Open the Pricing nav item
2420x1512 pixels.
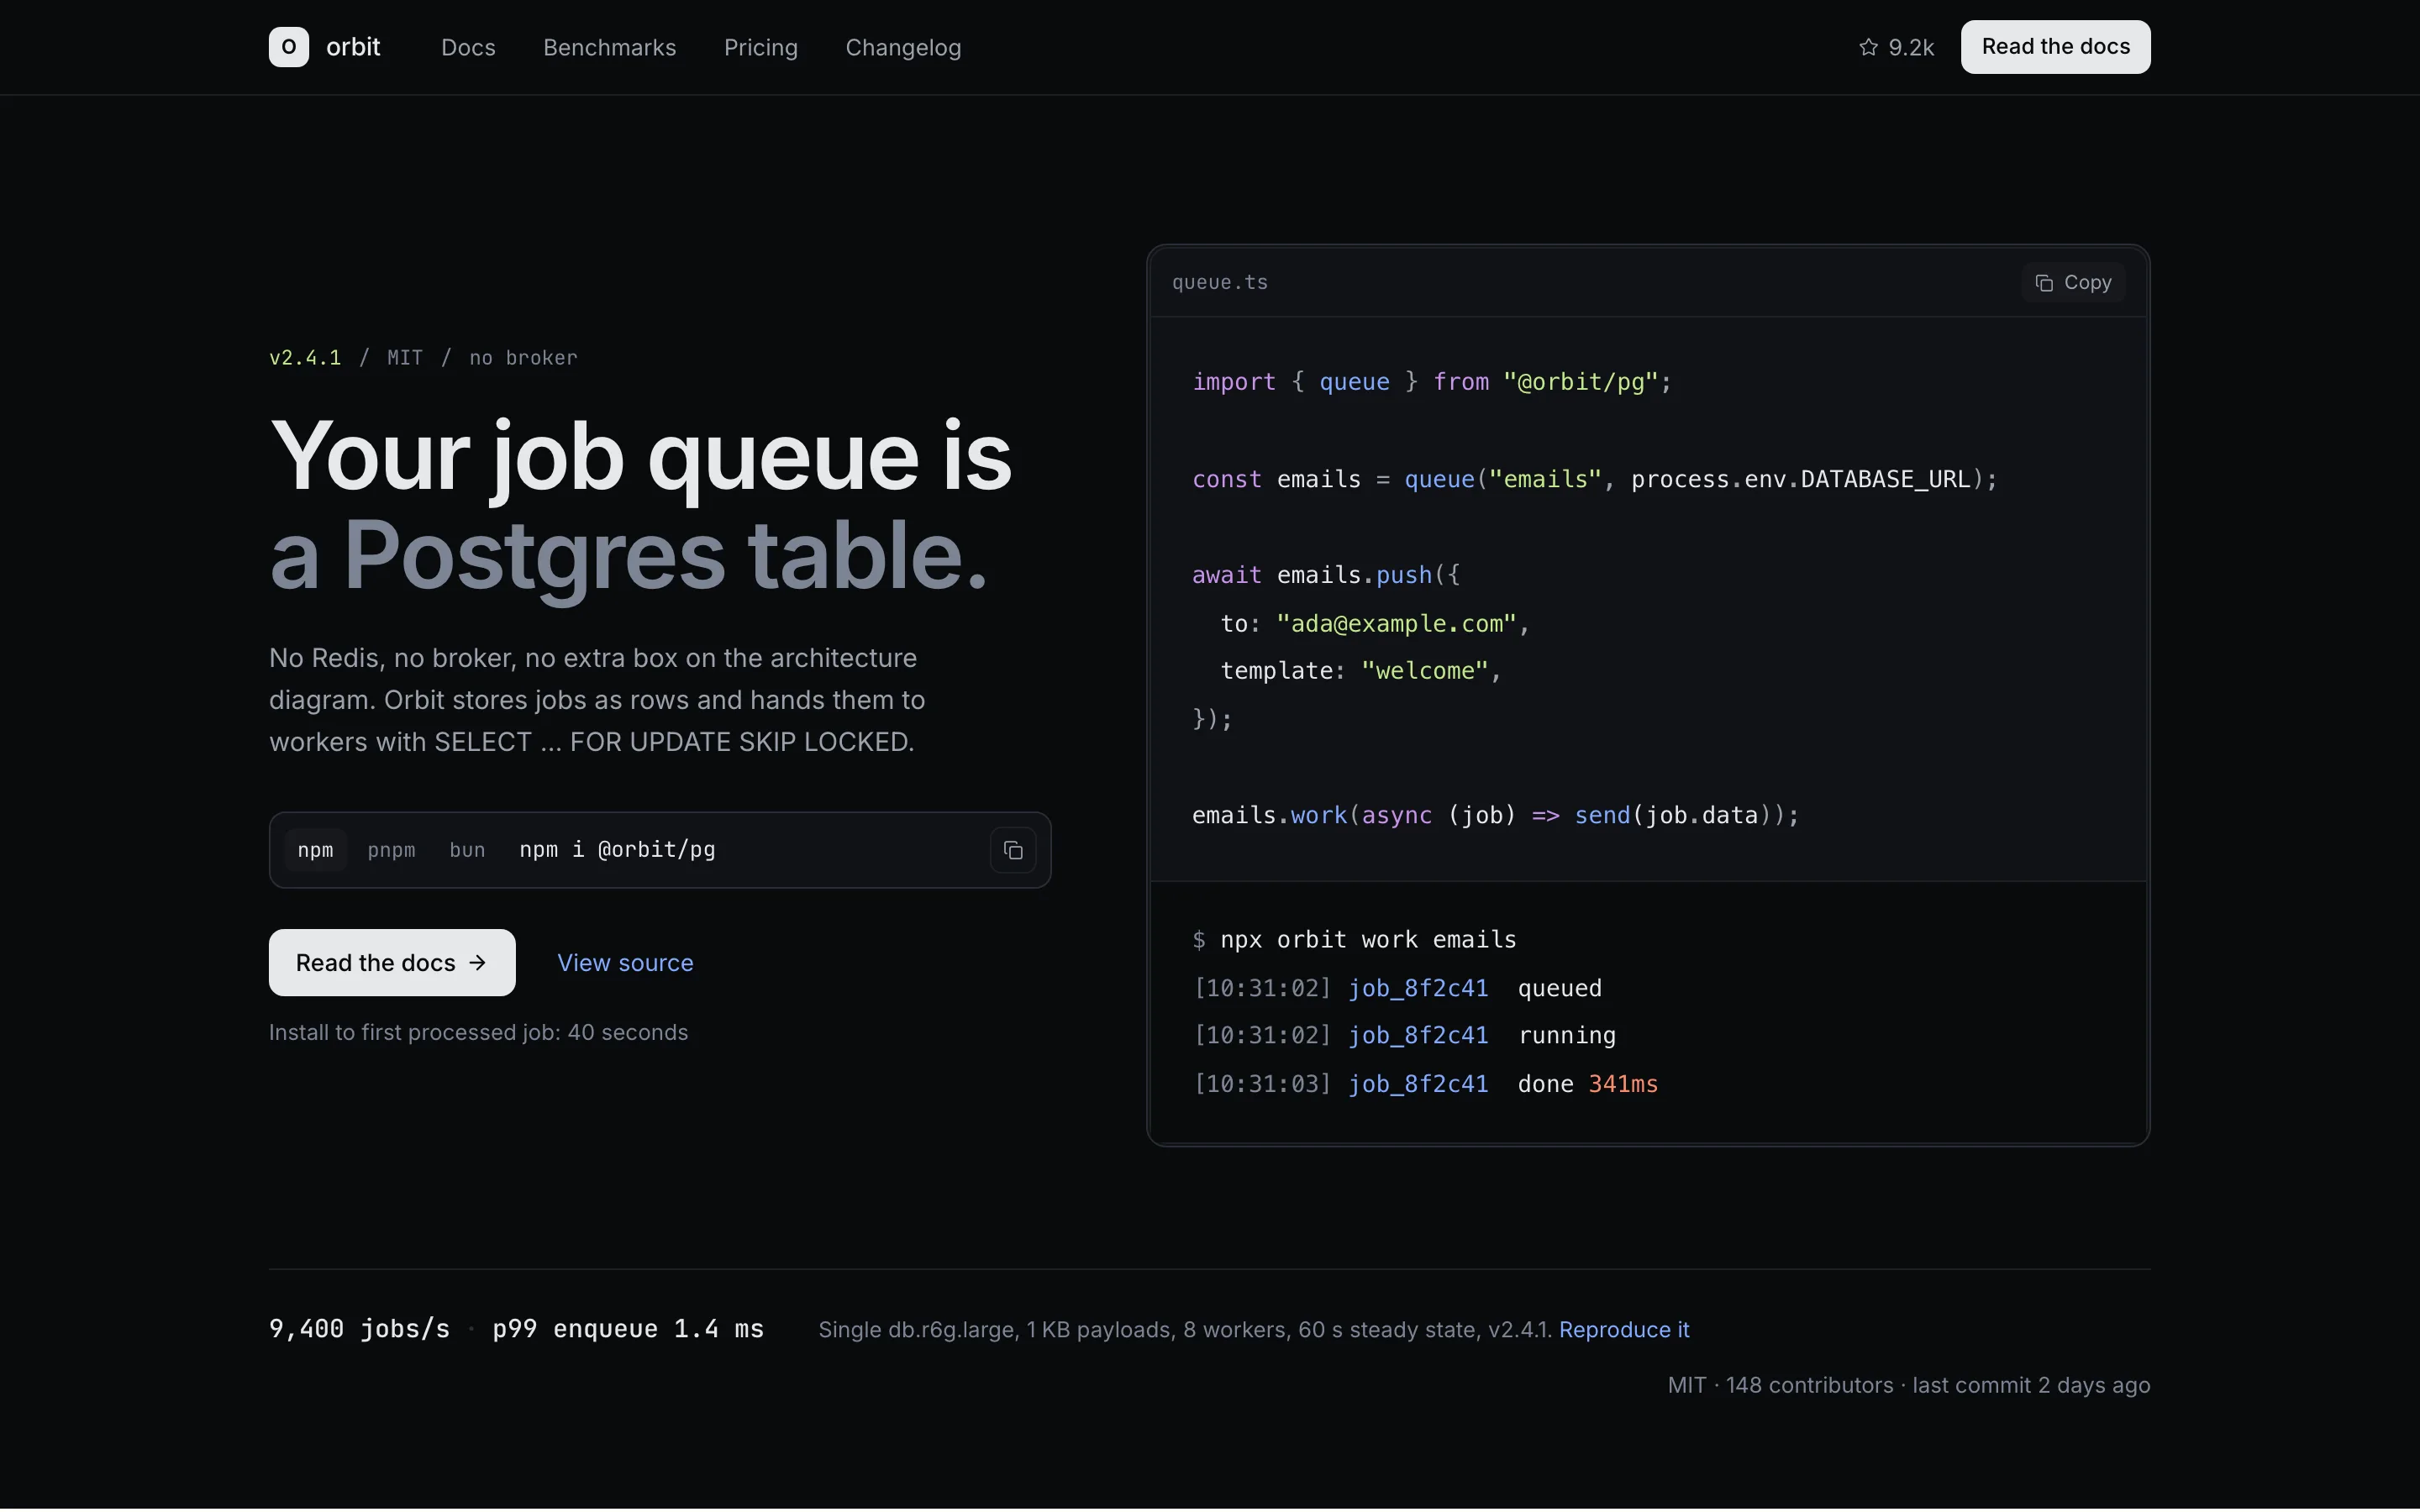point(760,47)
